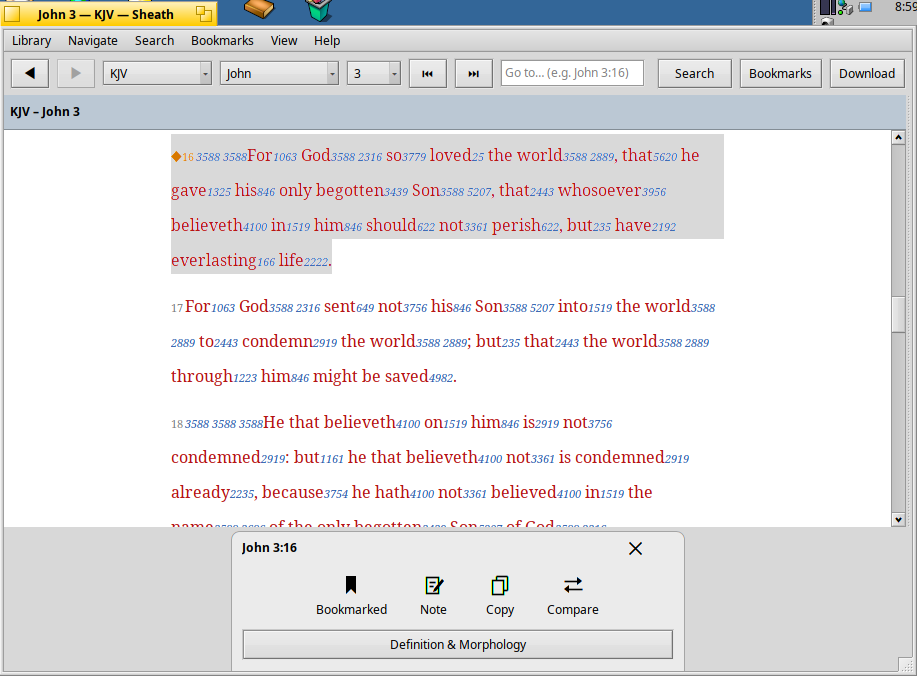This screenshot has width=917, height=676.
Task: Click Strong's number 2235 after "already"
Action: pyautogui.click(x=242, y=494)
